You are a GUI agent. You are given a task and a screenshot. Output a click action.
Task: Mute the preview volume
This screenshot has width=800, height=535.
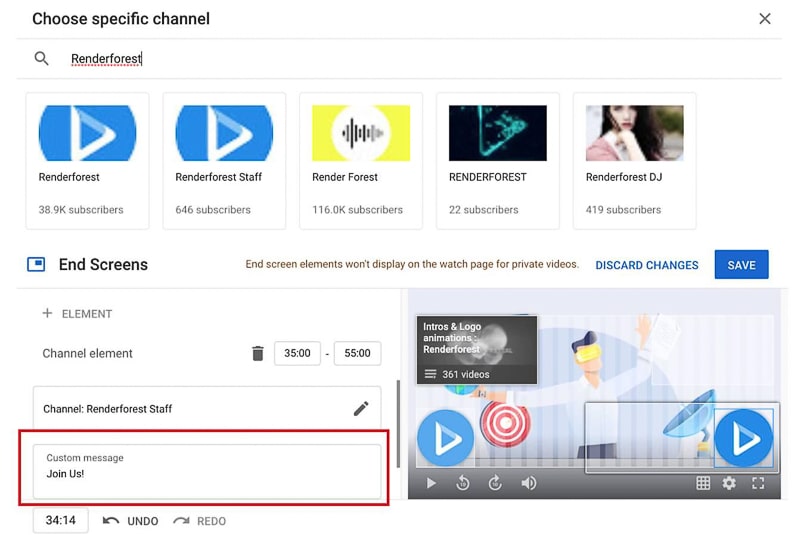pyautogui.click(x=529, y=483)
